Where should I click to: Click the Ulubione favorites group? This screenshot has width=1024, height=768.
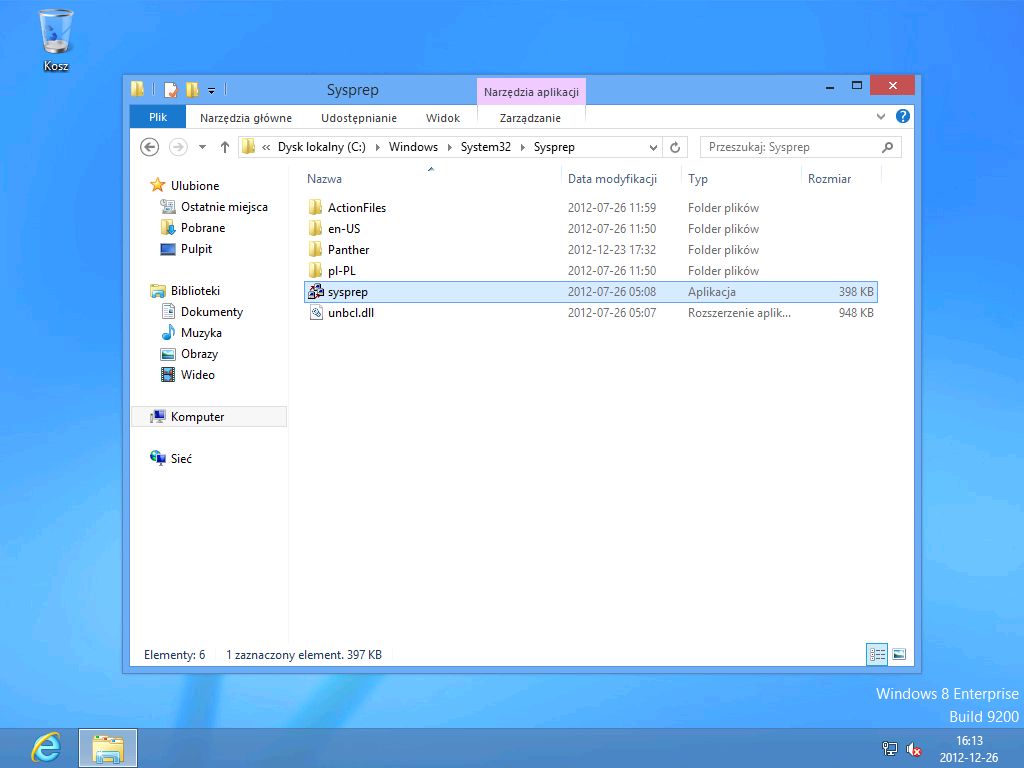195,185
